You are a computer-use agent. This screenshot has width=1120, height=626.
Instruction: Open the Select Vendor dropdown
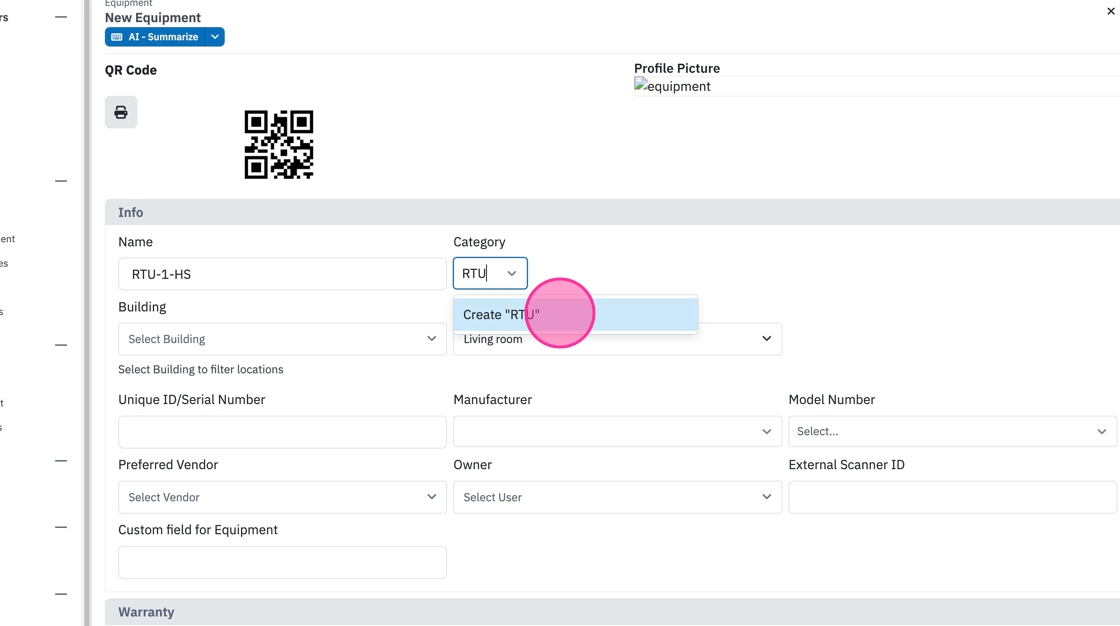tap(282, 497)
